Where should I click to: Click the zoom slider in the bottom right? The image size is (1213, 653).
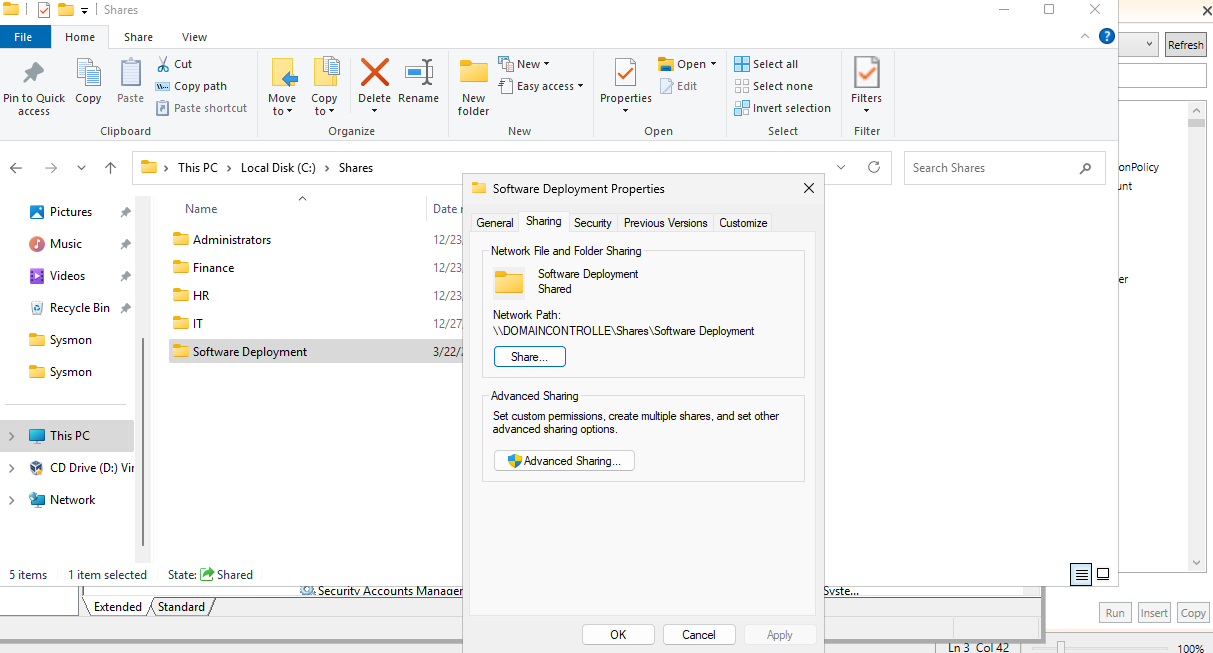(1061, 647)
